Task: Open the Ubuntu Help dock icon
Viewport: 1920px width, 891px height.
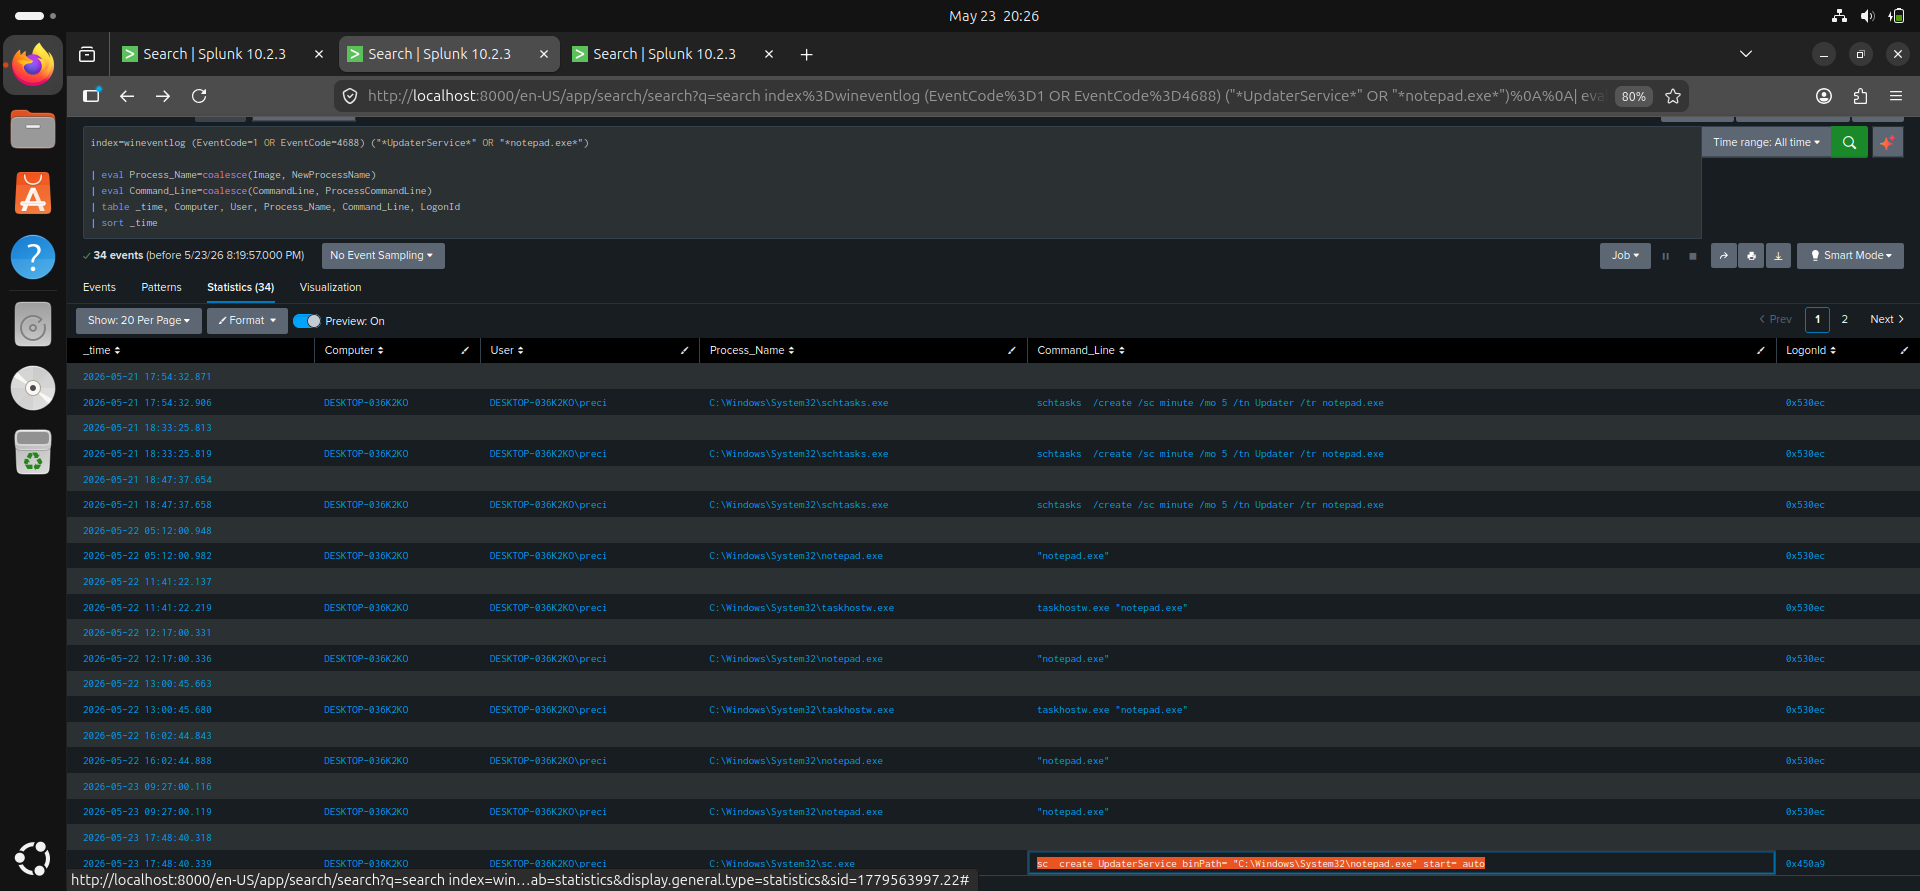Action: [x=33, y=257]
